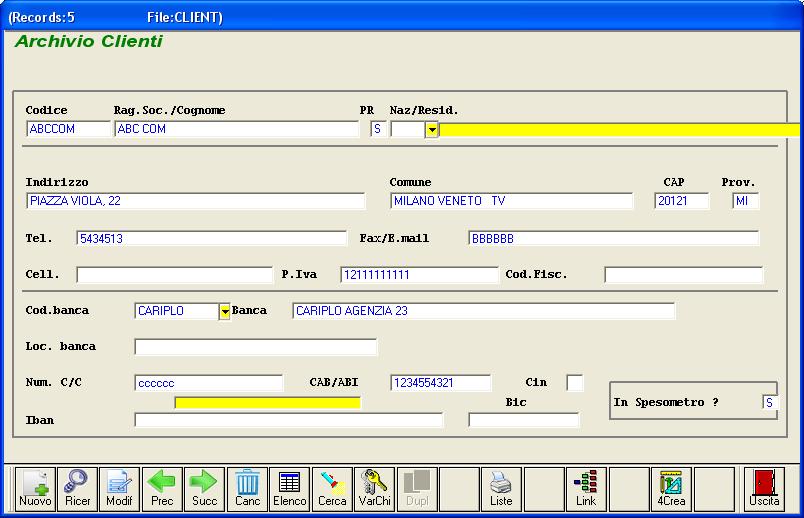The image size is (804, 518).
Task: Click the small Cin input box
Action: click(574, 383)
